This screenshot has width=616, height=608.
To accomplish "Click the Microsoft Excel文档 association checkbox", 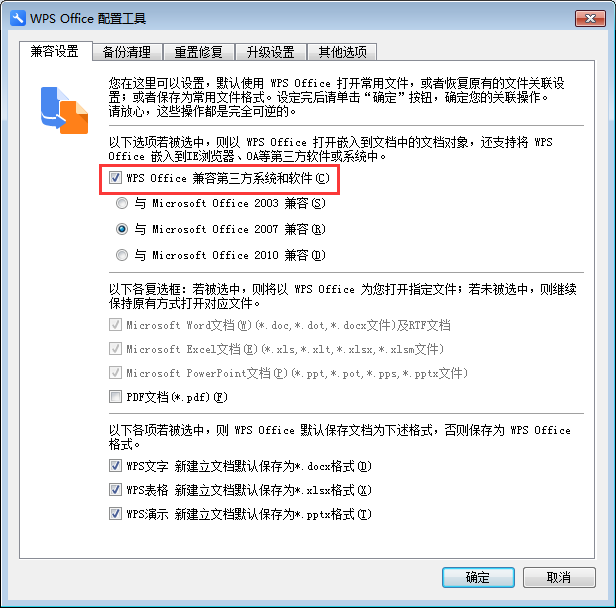I will 115,349.
